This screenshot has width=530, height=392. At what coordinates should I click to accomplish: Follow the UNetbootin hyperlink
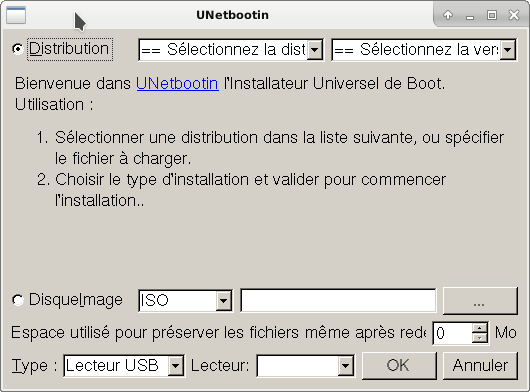[177, 83]
